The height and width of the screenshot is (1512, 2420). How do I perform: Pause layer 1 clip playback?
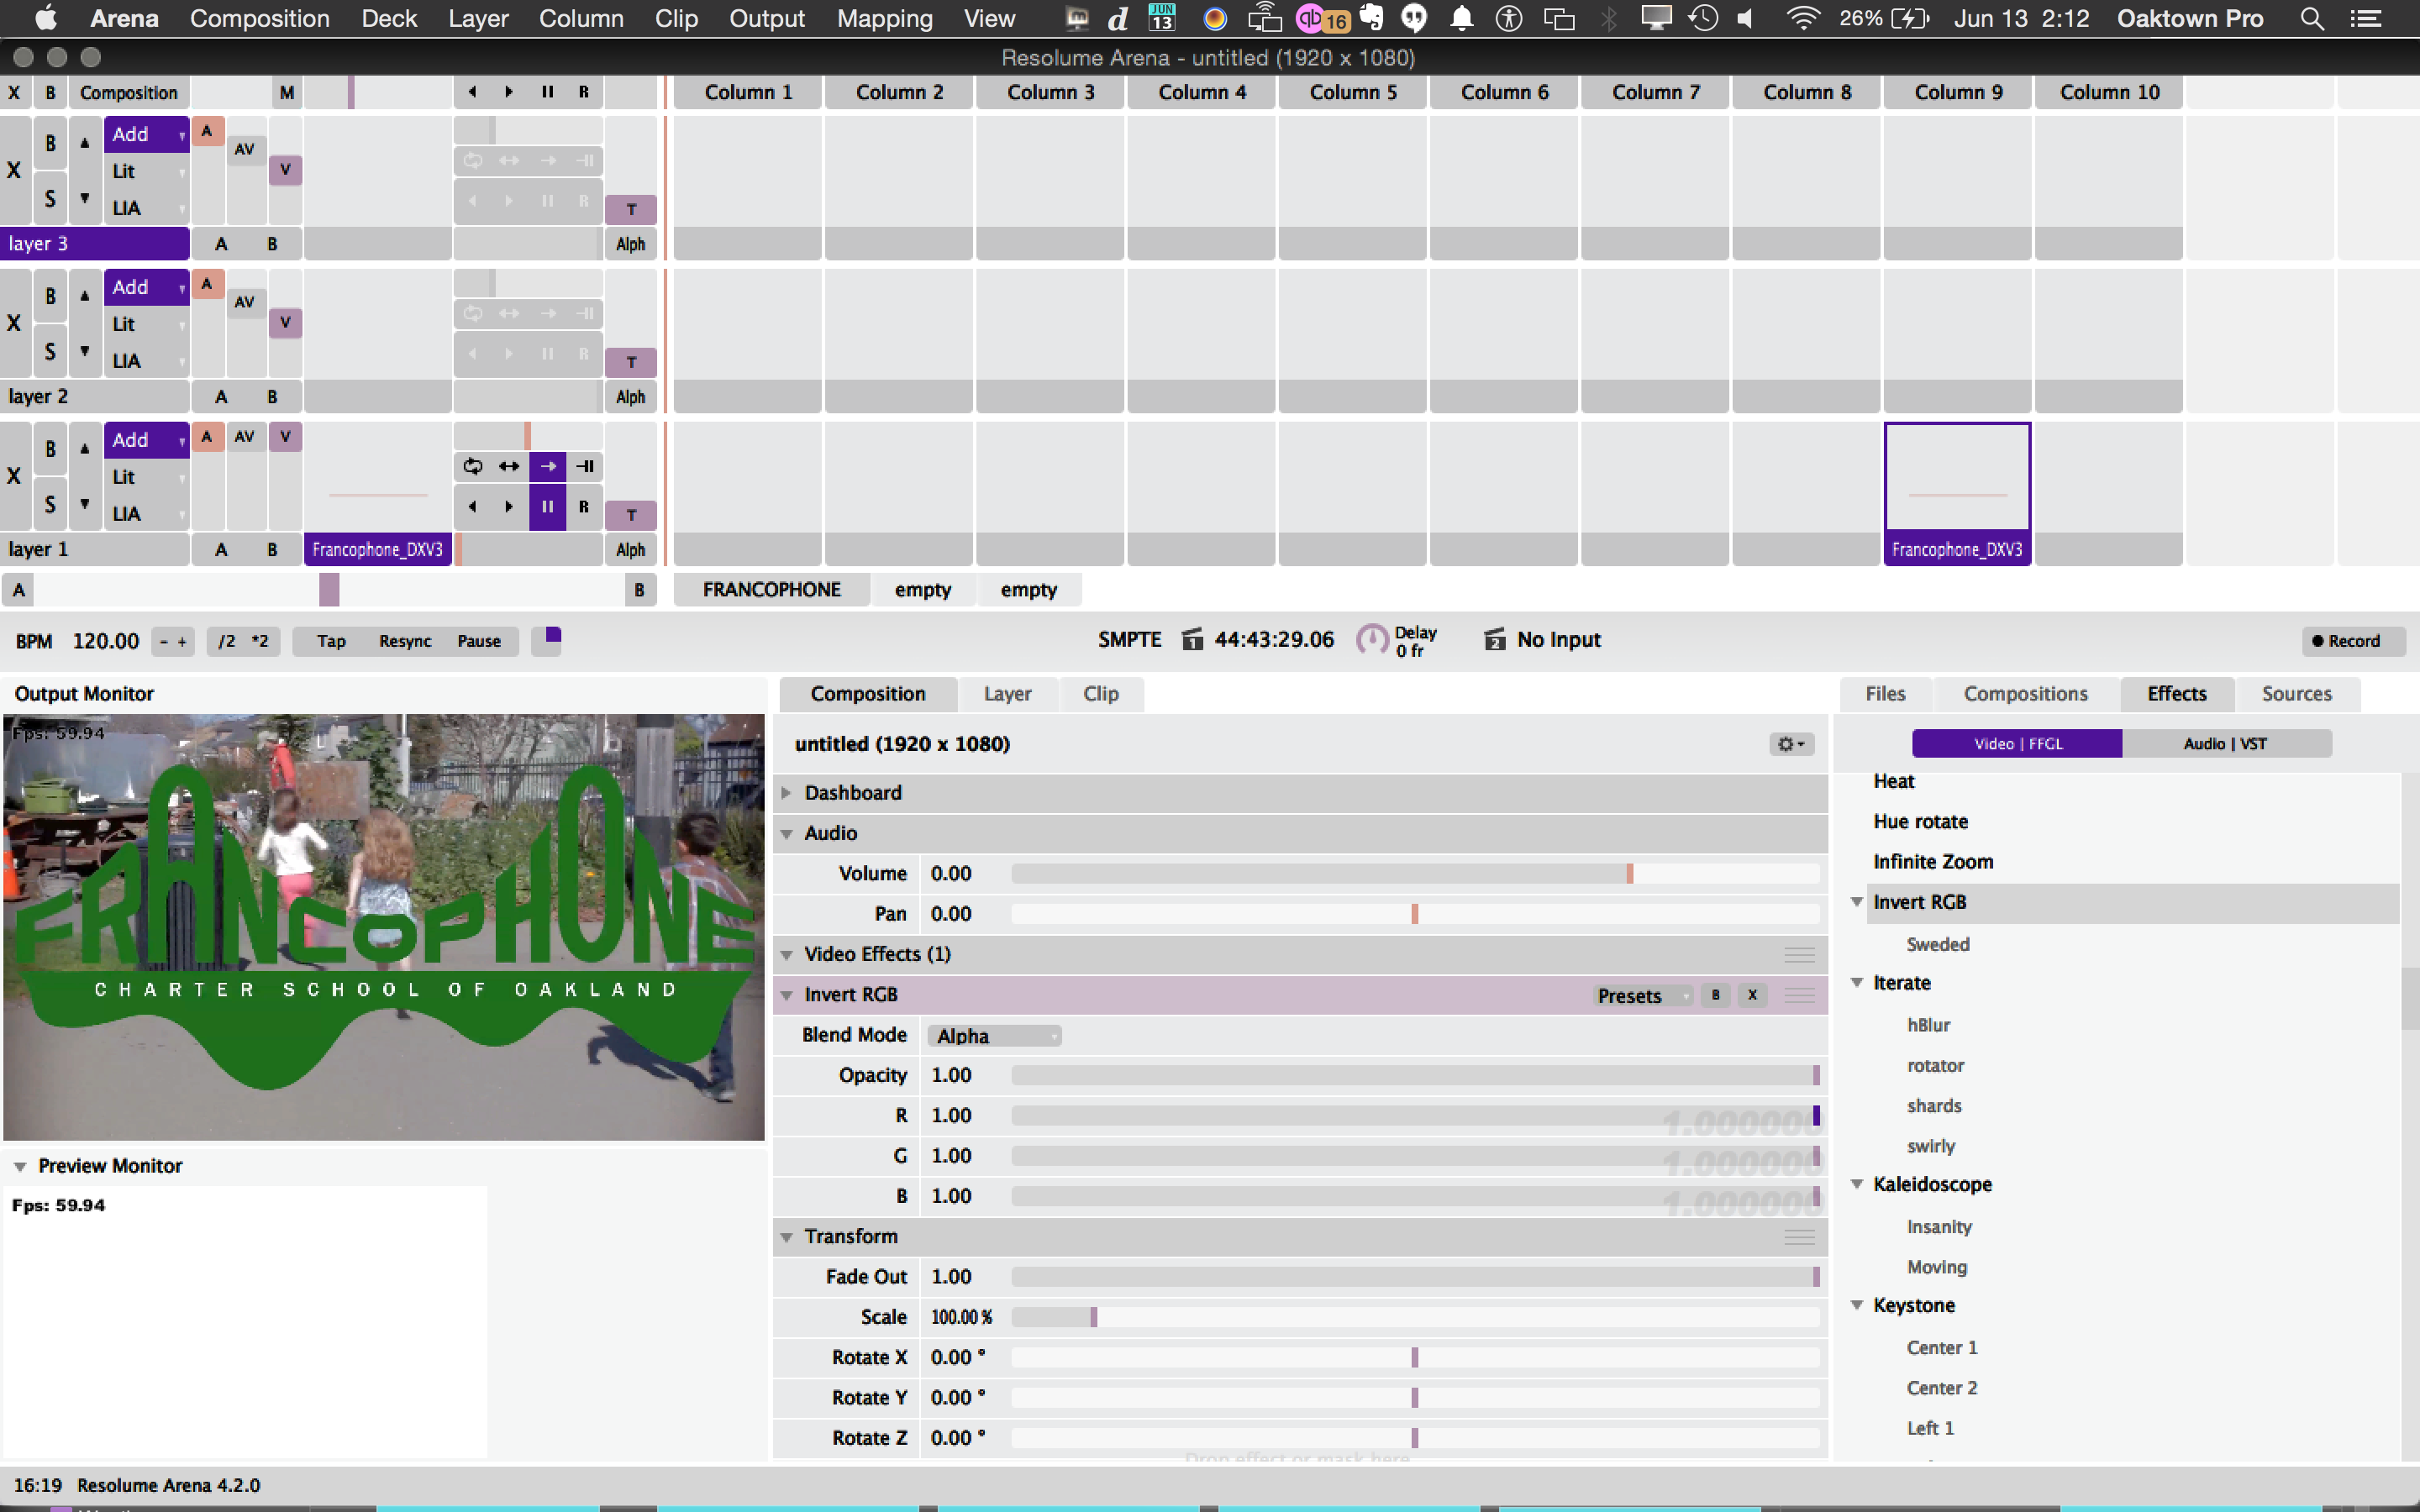547,506
